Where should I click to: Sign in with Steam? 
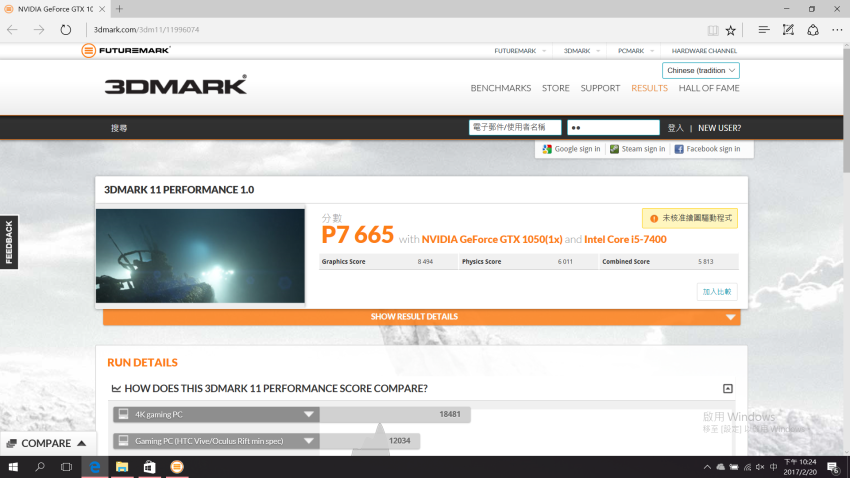[x=638, y=149]
